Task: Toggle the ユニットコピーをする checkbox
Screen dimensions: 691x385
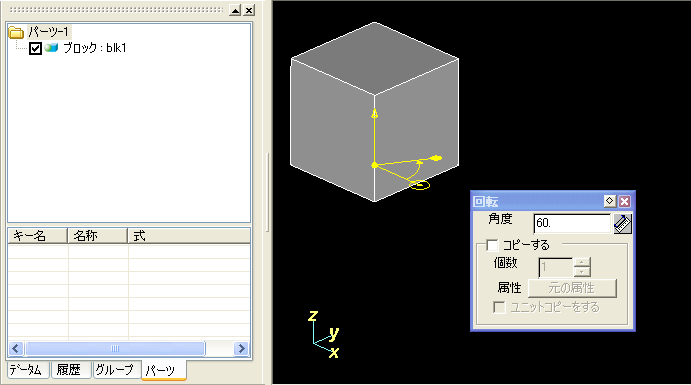Action: [x=499, y=307]
